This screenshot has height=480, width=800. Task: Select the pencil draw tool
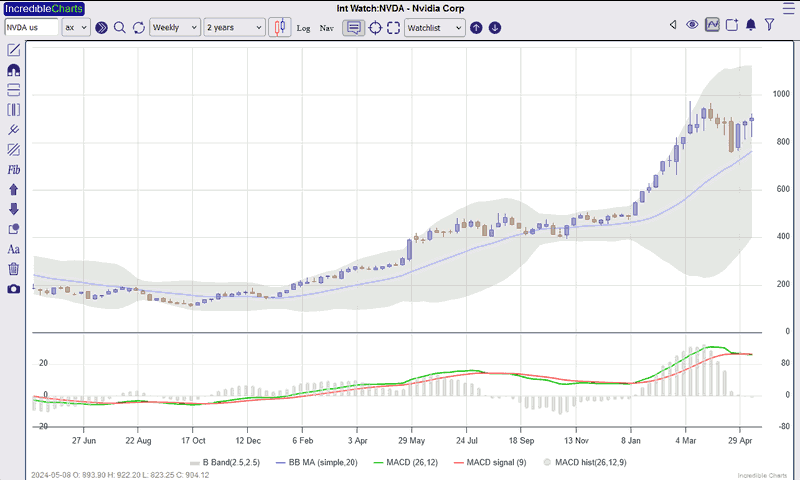(14, 50)
